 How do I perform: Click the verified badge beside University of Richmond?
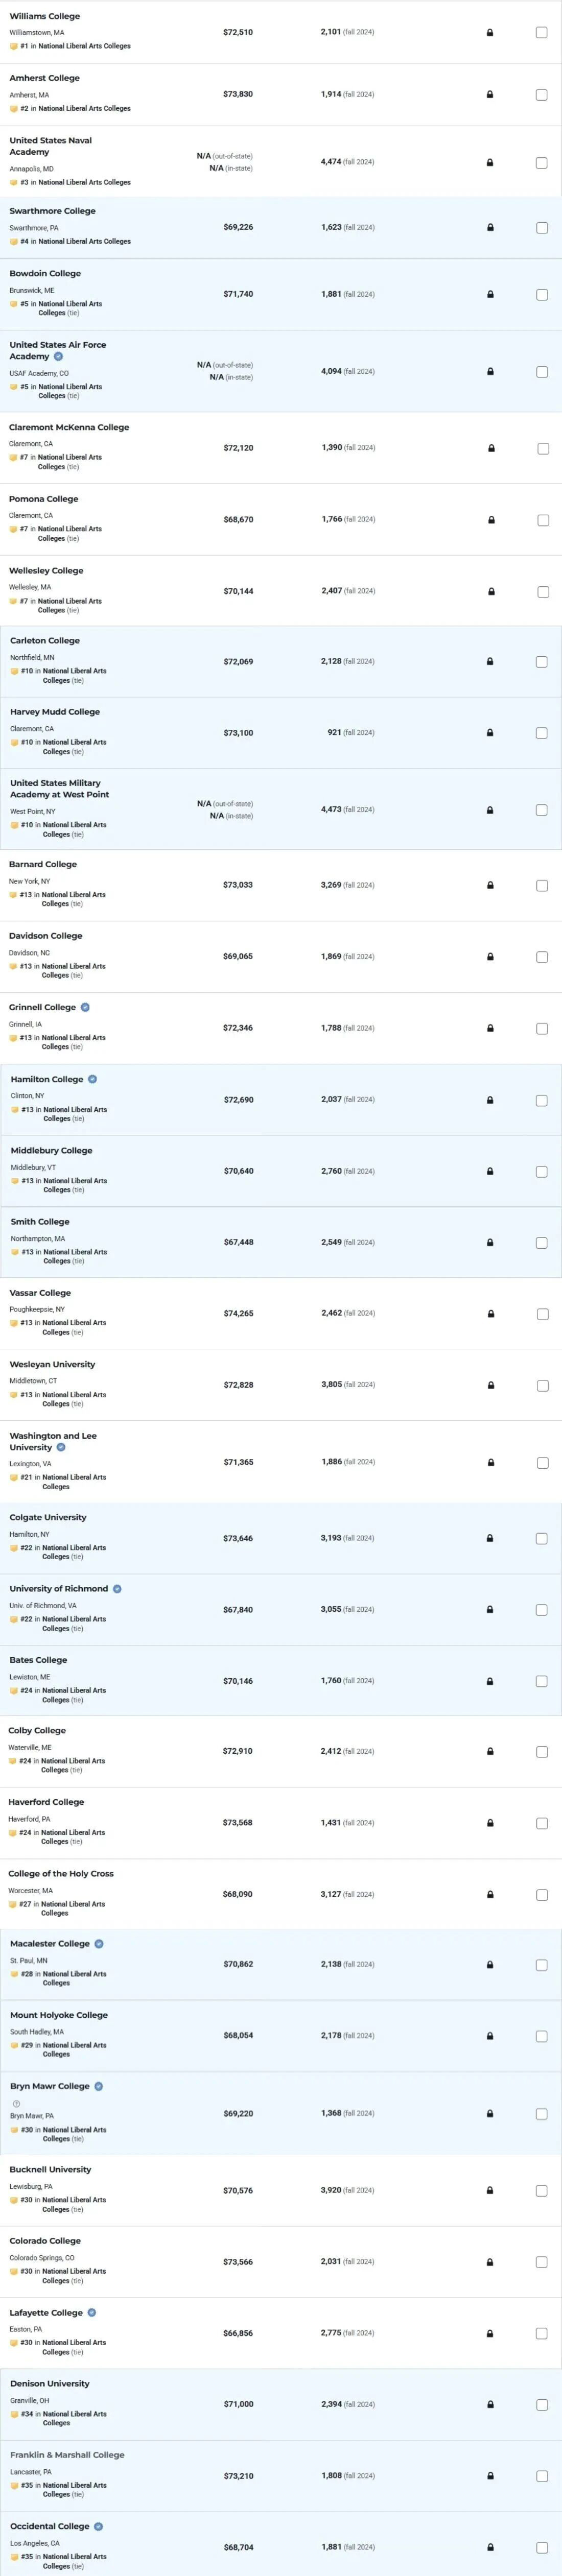click(118, 1588)
